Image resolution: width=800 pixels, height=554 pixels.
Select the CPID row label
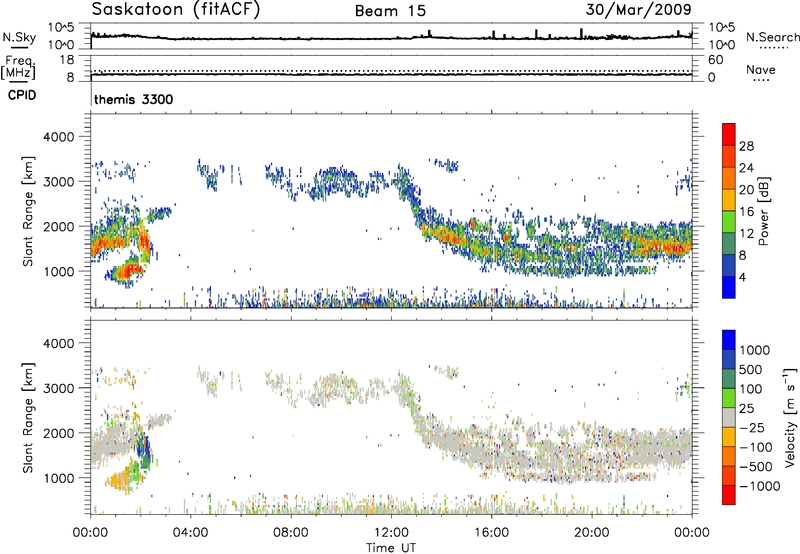[22, 95]
